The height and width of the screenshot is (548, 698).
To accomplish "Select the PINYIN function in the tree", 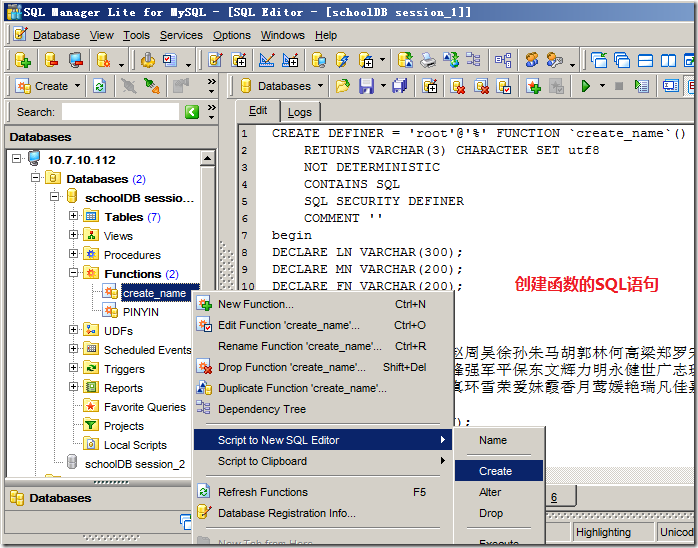I will [141, 312].
